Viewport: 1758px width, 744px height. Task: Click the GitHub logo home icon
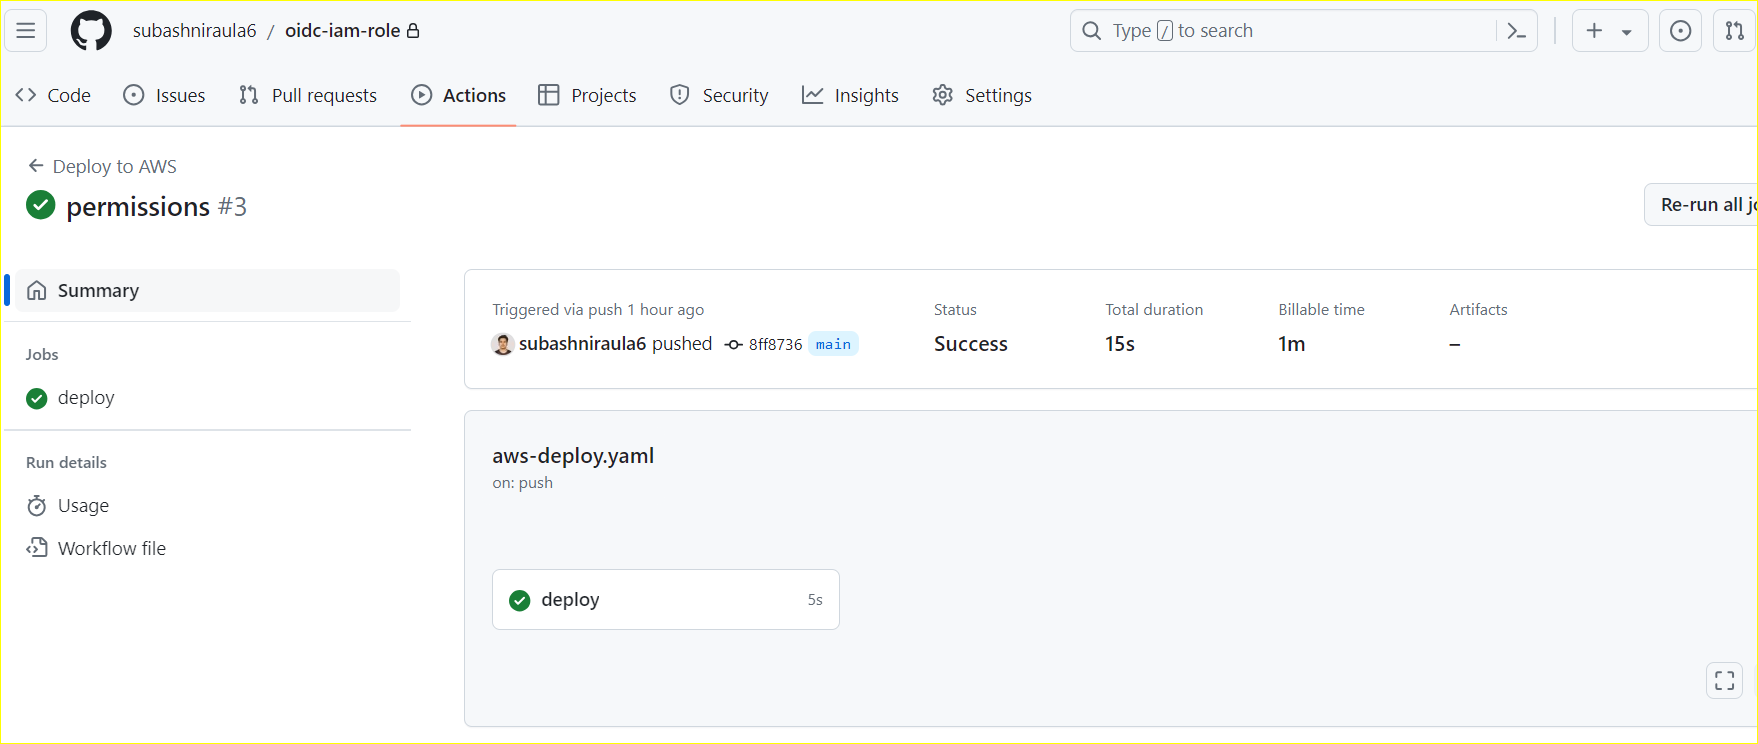[91, 31]
